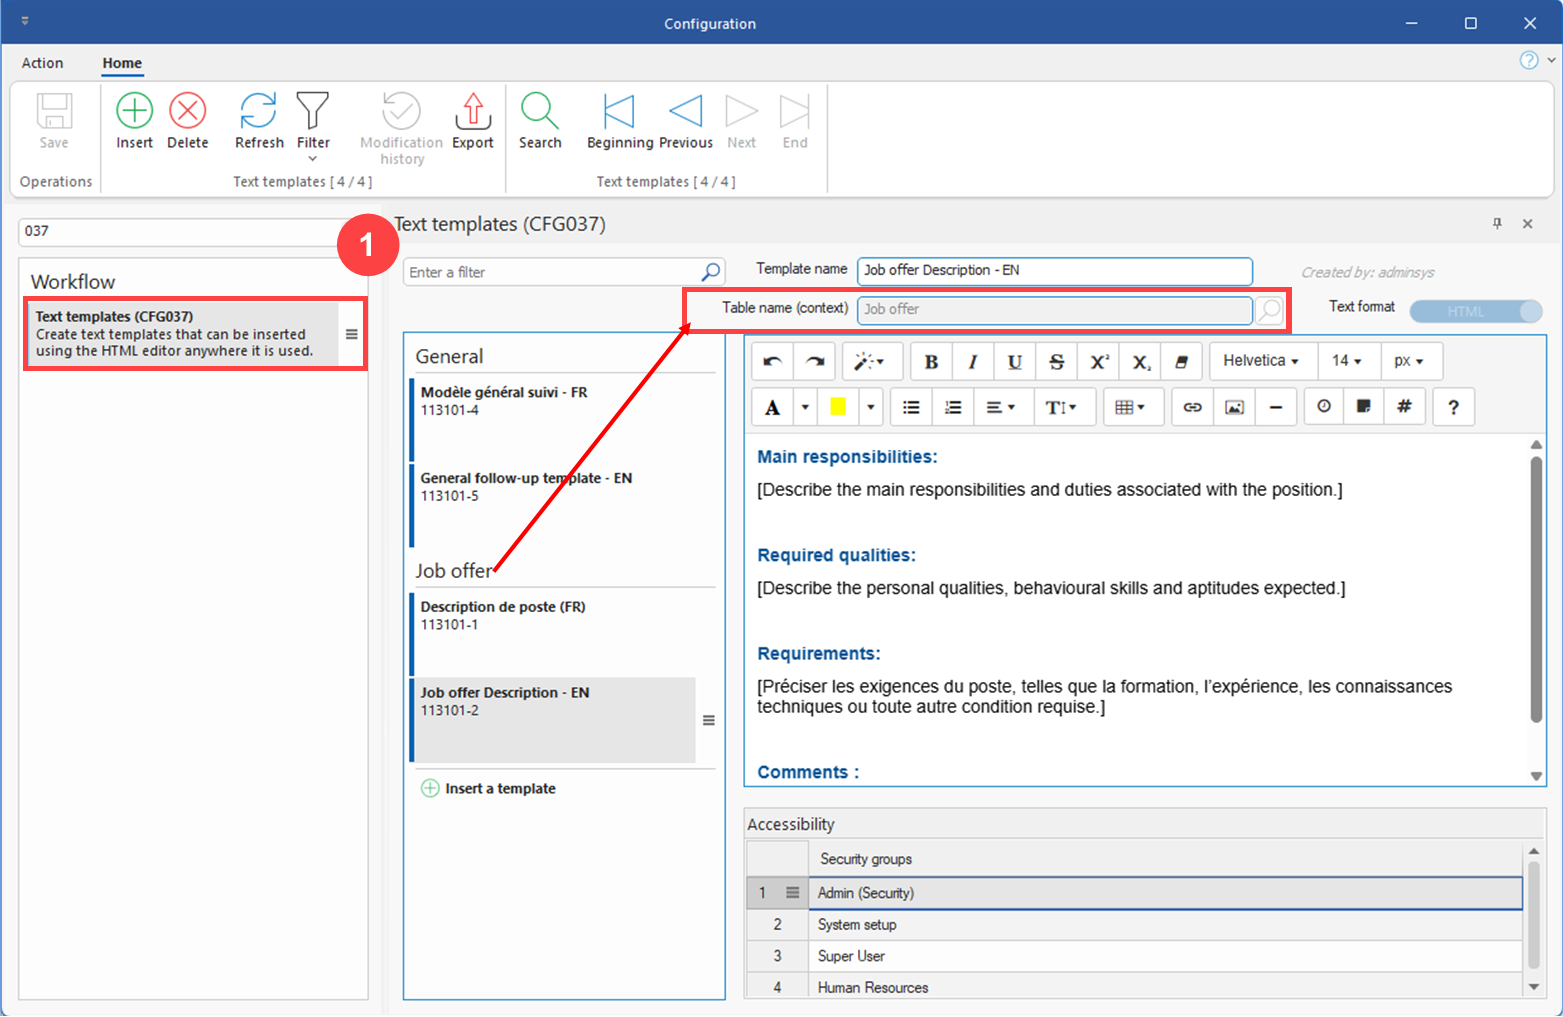Clear formatting with the eraser icon

[1181, 362]
